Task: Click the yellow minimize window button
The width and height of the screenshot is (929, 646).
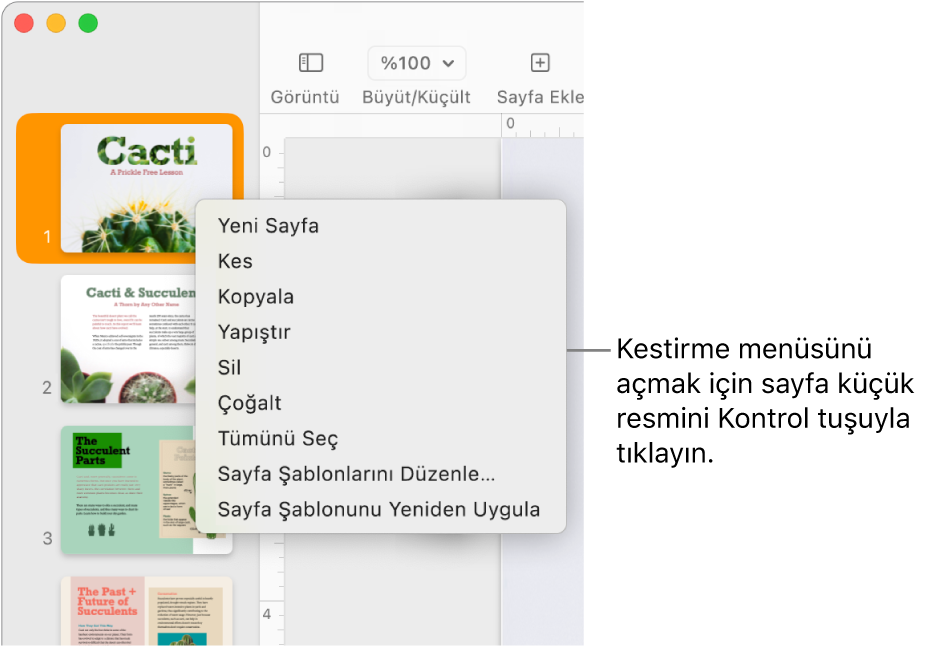Action: coord(56,23)
